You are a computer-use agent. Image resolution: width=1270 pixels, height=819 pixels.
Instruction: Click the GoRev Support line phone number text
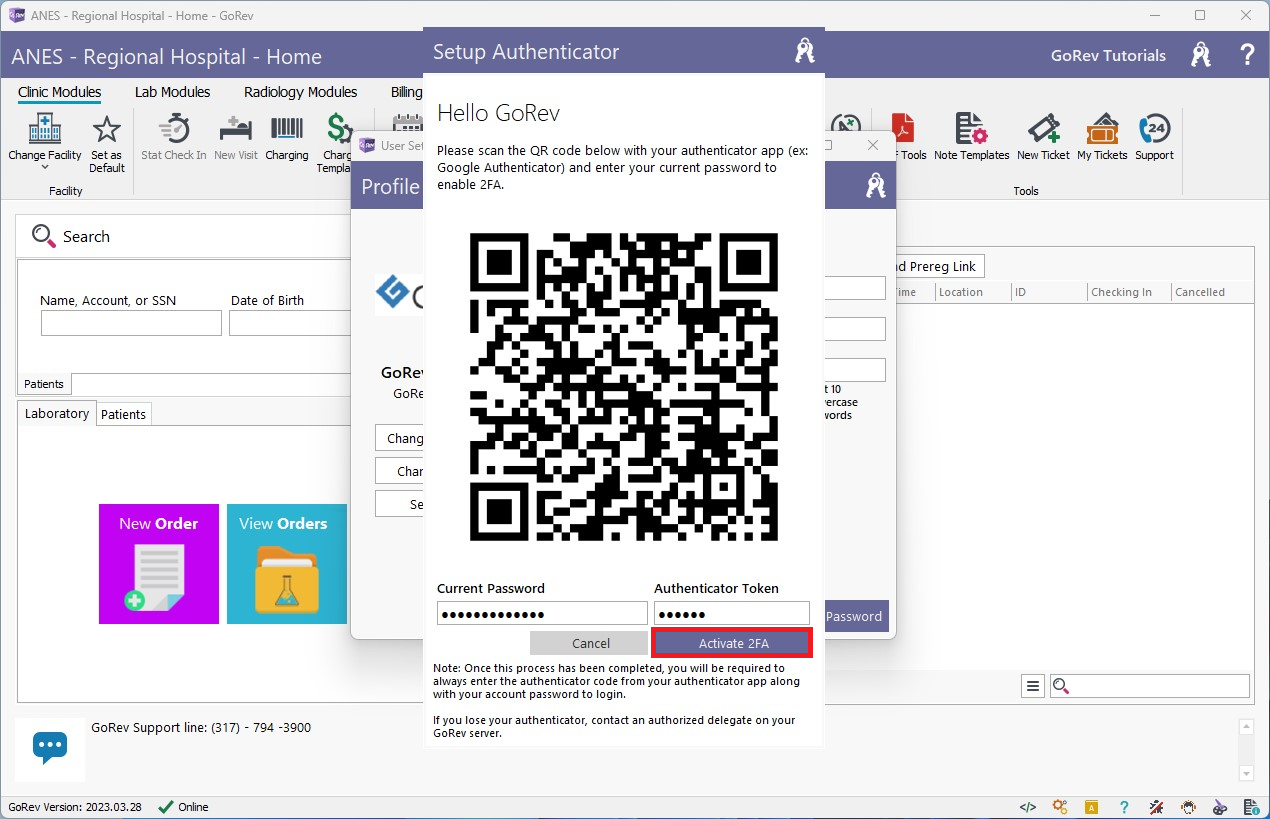(x=201, y=728)
